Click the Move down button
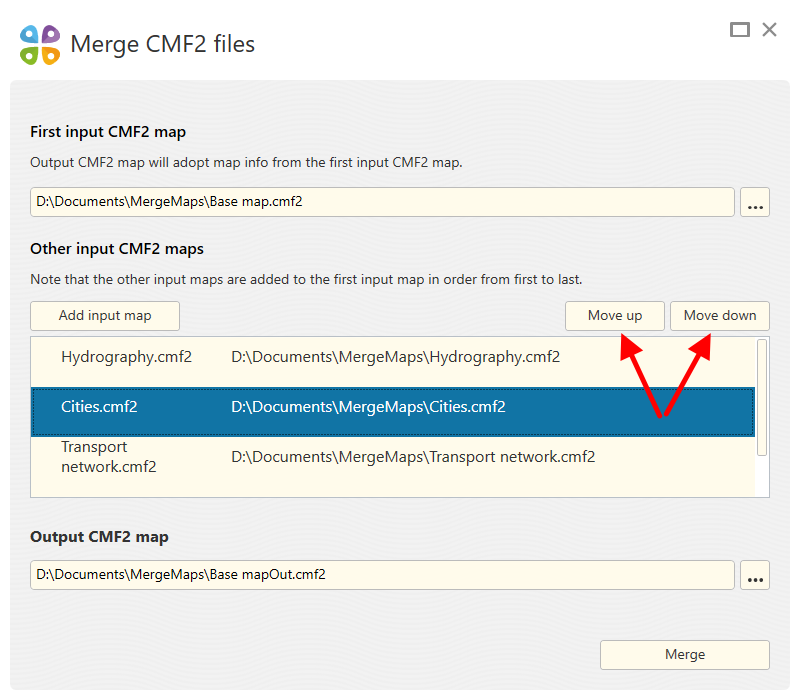 pos(719,315)
